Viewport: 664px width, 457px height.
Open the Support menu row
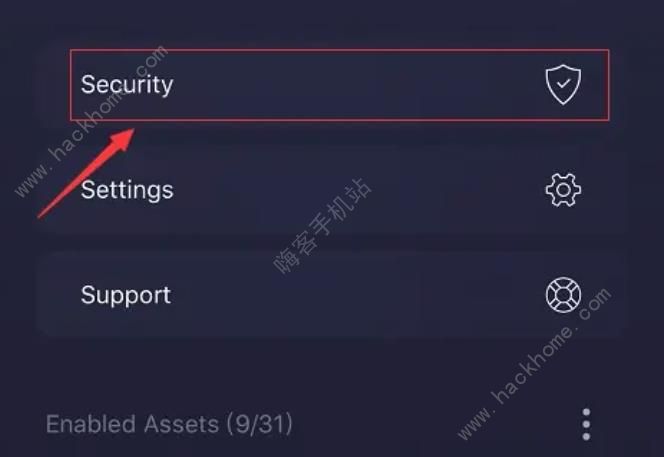[x=332, y=295]
